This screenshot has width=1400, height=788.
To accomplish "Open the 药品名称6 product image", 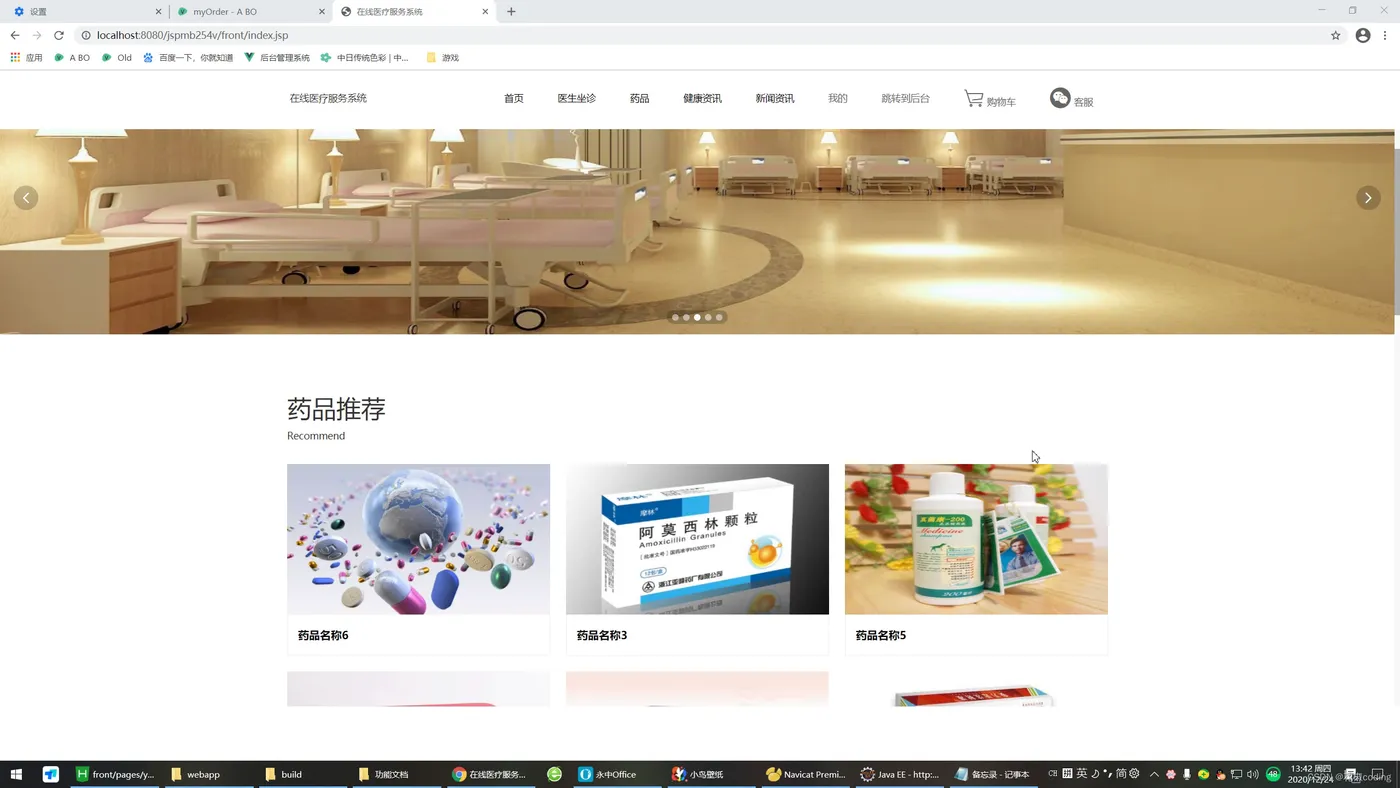I will point(418,539).
